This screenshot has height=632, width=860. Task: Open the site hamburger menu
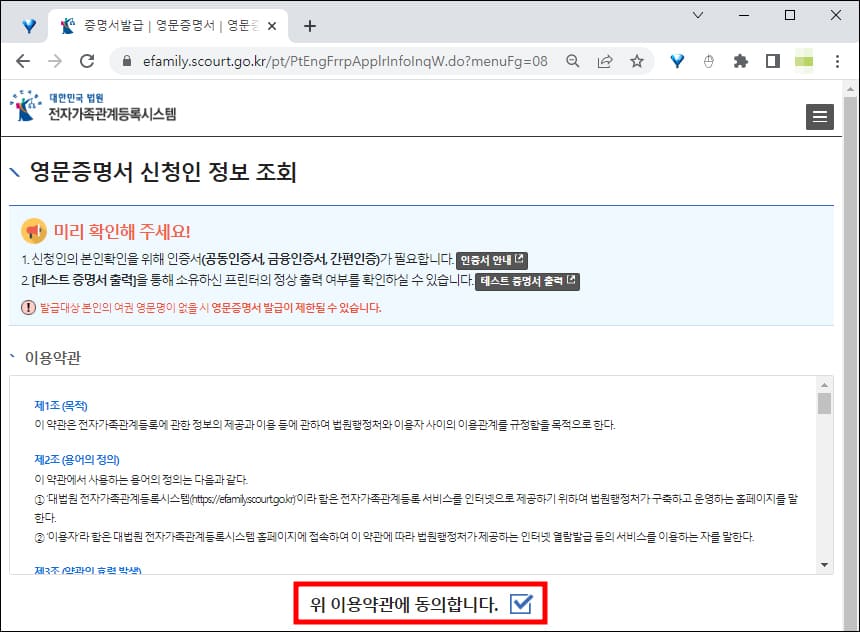[x=820, y=117]
